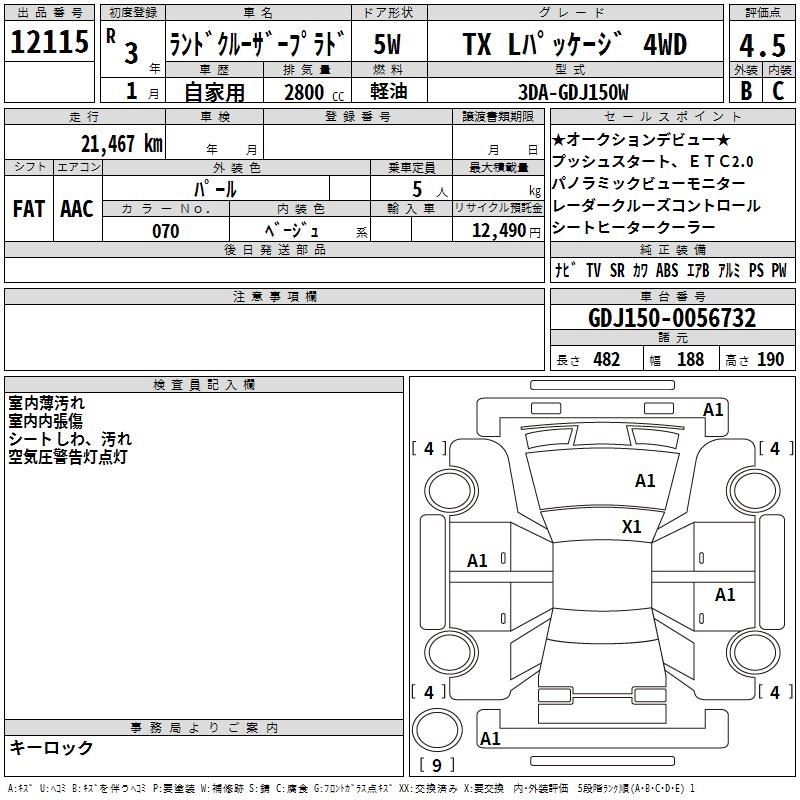Screen dimensions: 800x800
Task: Click the FAT shift type cell
Action: (x=29, y=208)
